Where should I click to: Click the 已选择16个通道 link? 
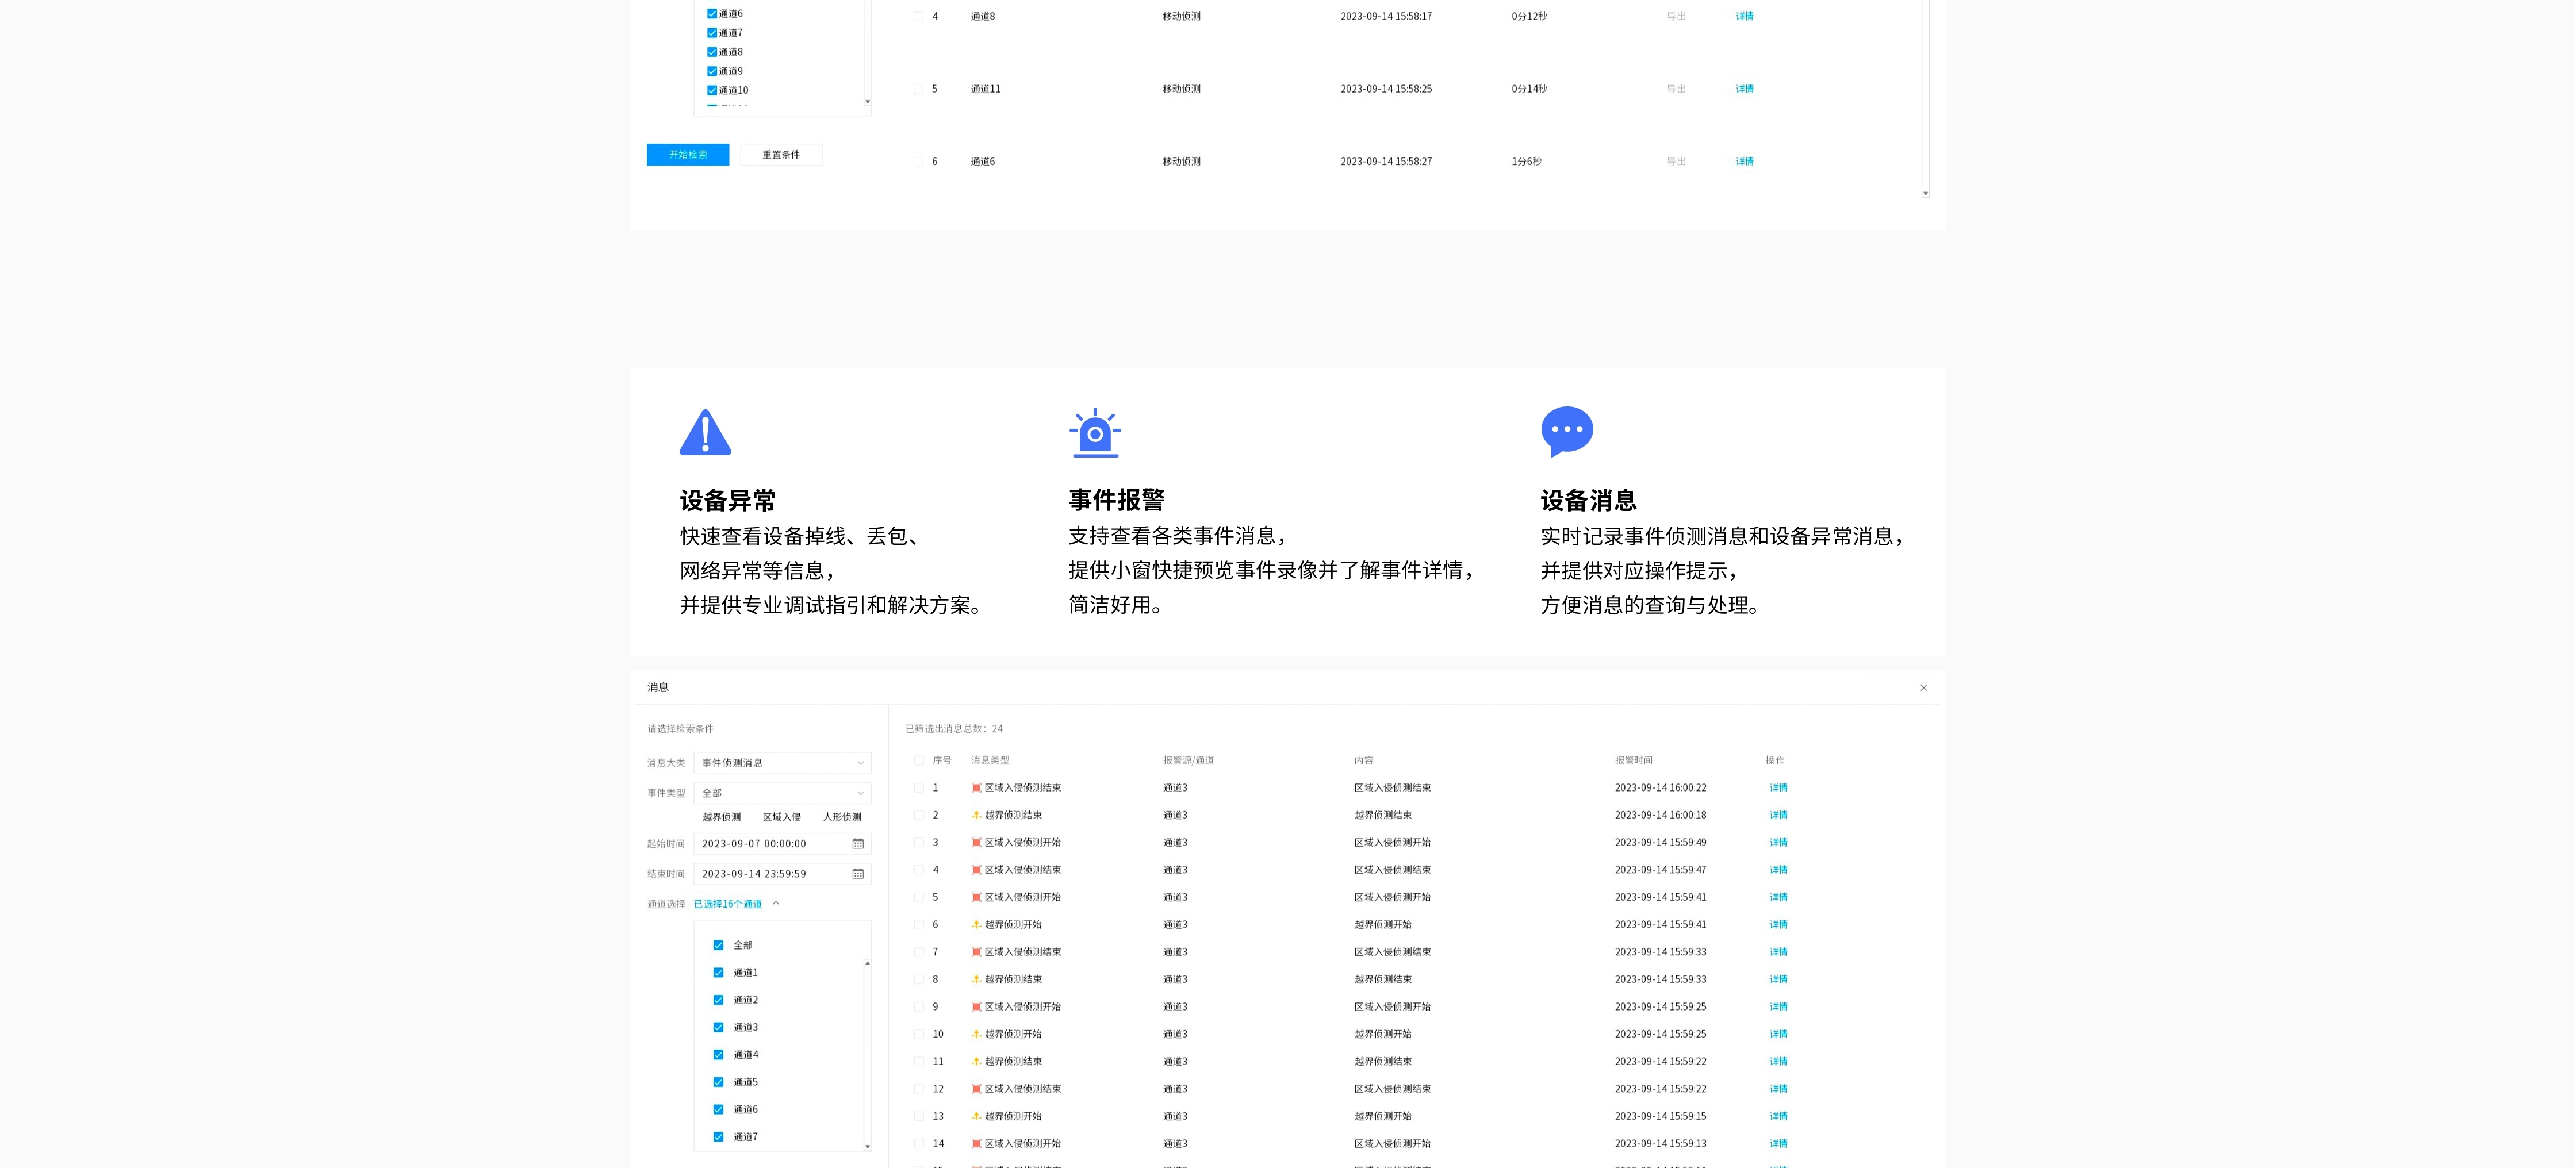pos(728,904)
